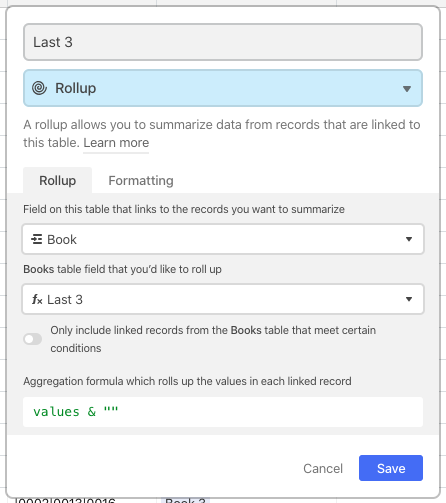
Task: Switch to the Formatting tab
Action: coord(141,181)
